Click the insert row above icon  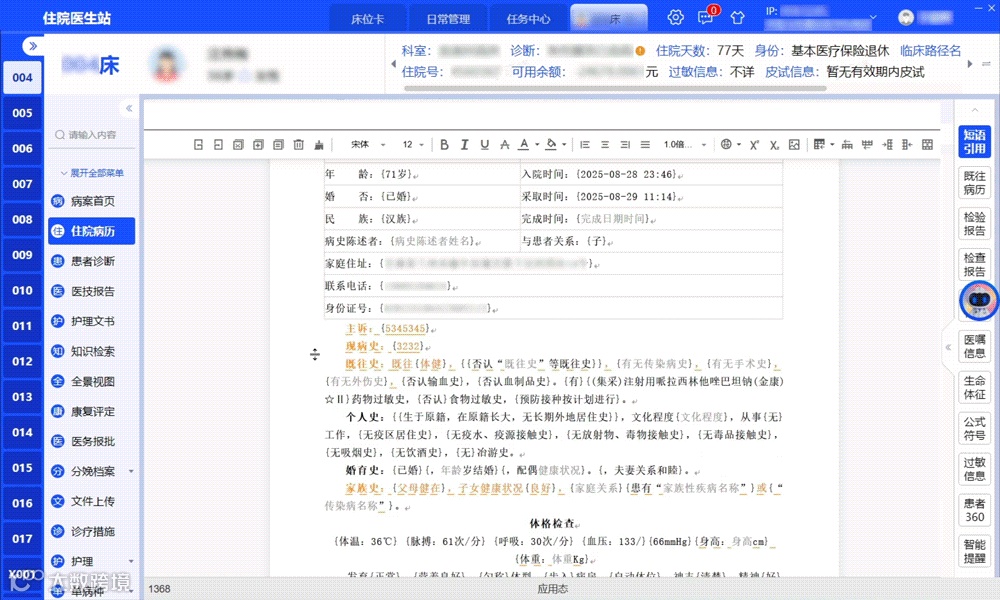coord(847,145)
